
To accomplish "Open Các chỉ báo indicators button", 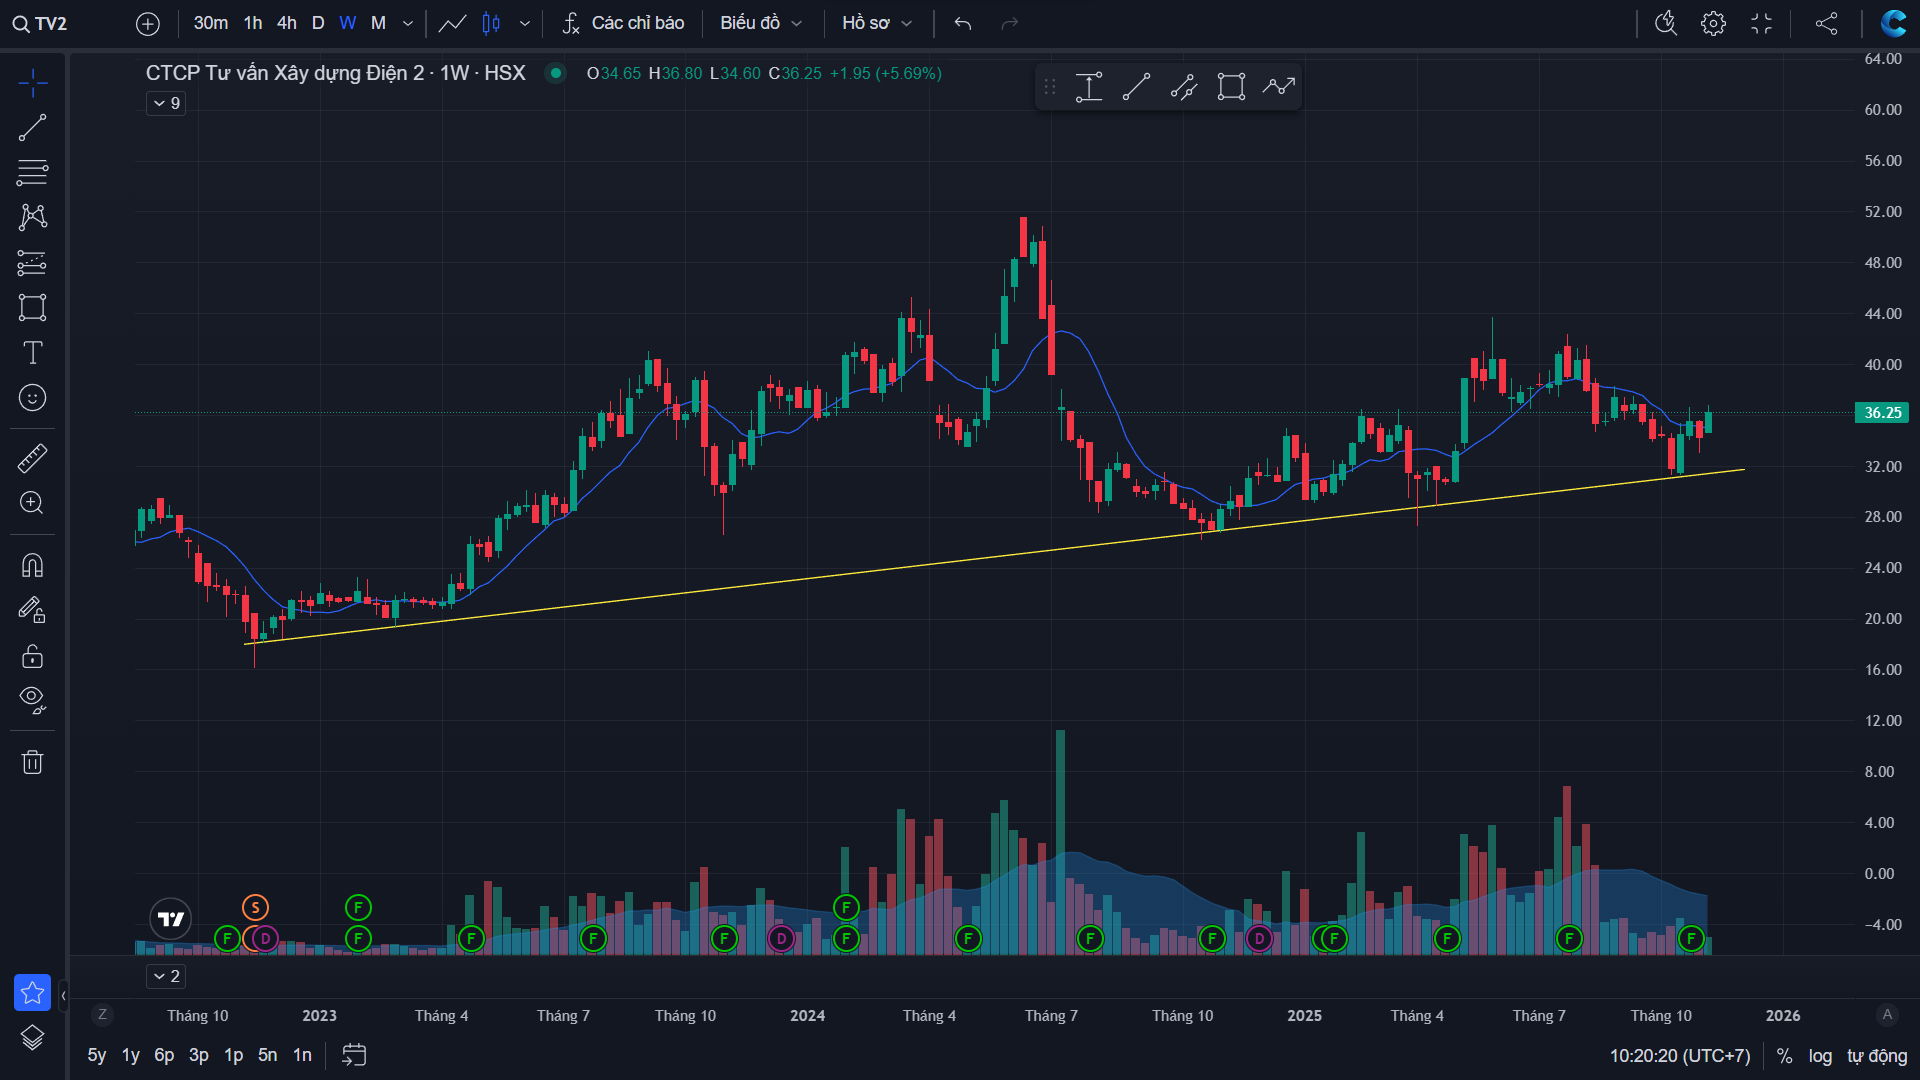I will click(x=623, y=23).
